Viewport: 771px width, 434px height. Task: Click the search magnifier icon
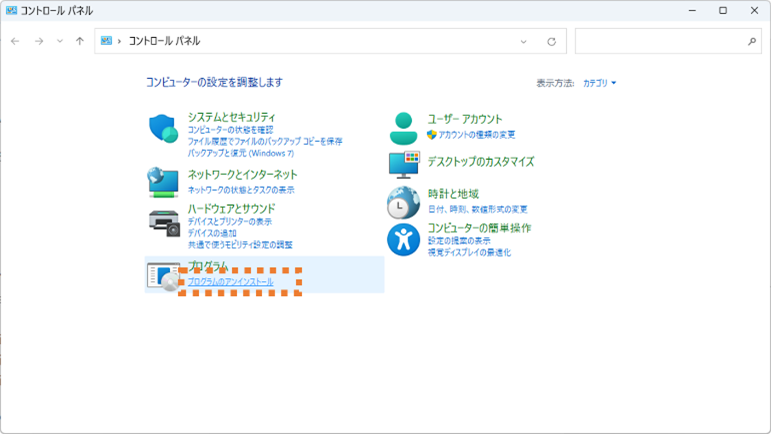(x=752, y=42)
